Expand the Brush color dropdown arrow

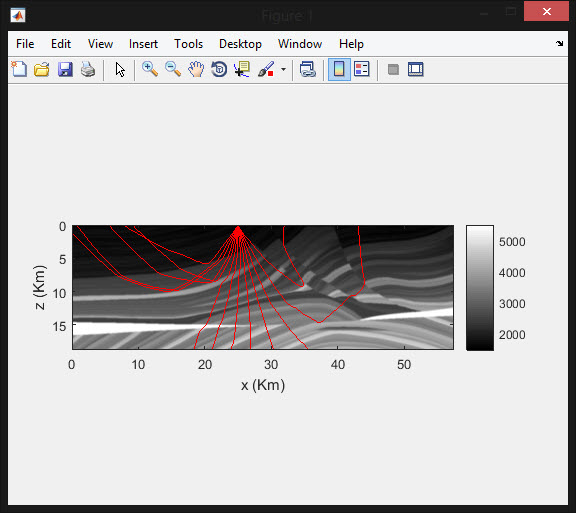283,69
